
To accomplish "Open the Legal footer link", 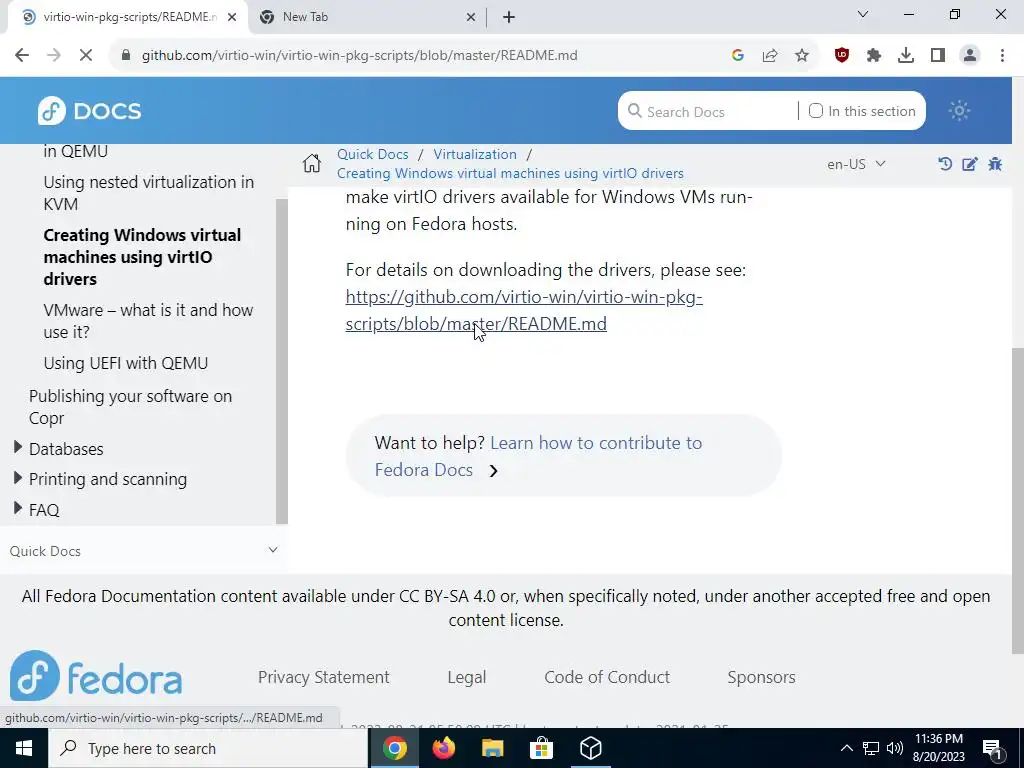I will click(466, 677).
